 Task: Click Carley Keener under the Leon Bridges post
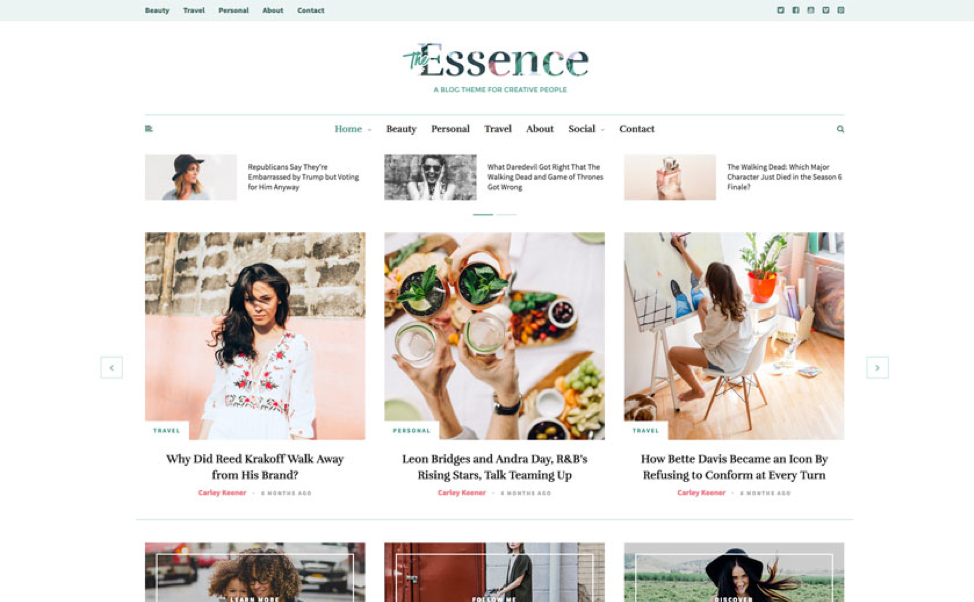tap(462, 493)
